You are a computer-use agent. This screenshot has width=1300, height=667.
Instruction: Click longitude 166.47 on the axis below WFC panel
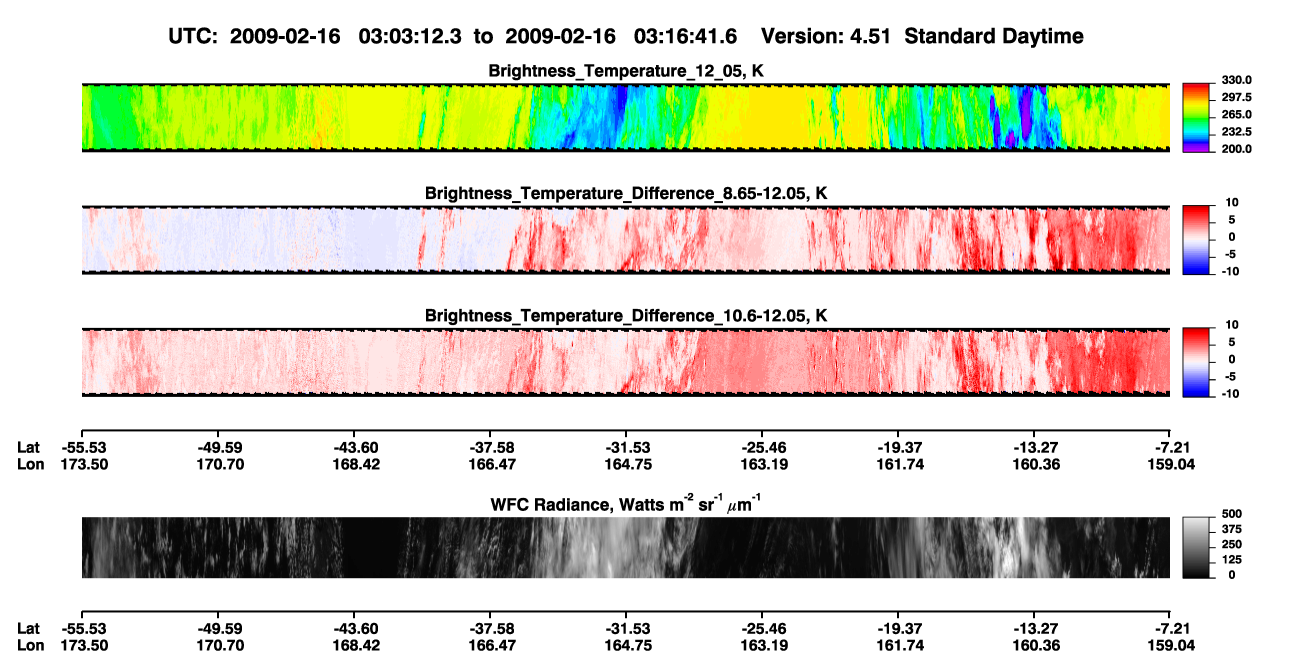click(490, 644)
